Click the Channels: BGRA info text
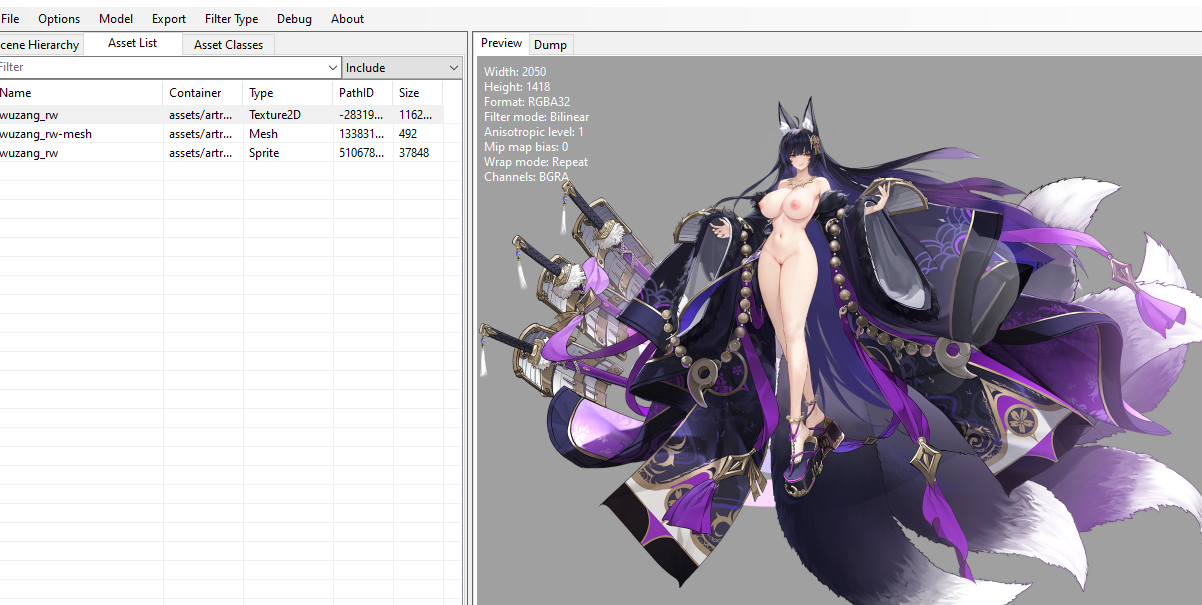This screenshot has width=1202, height=605. pos(526,177)
